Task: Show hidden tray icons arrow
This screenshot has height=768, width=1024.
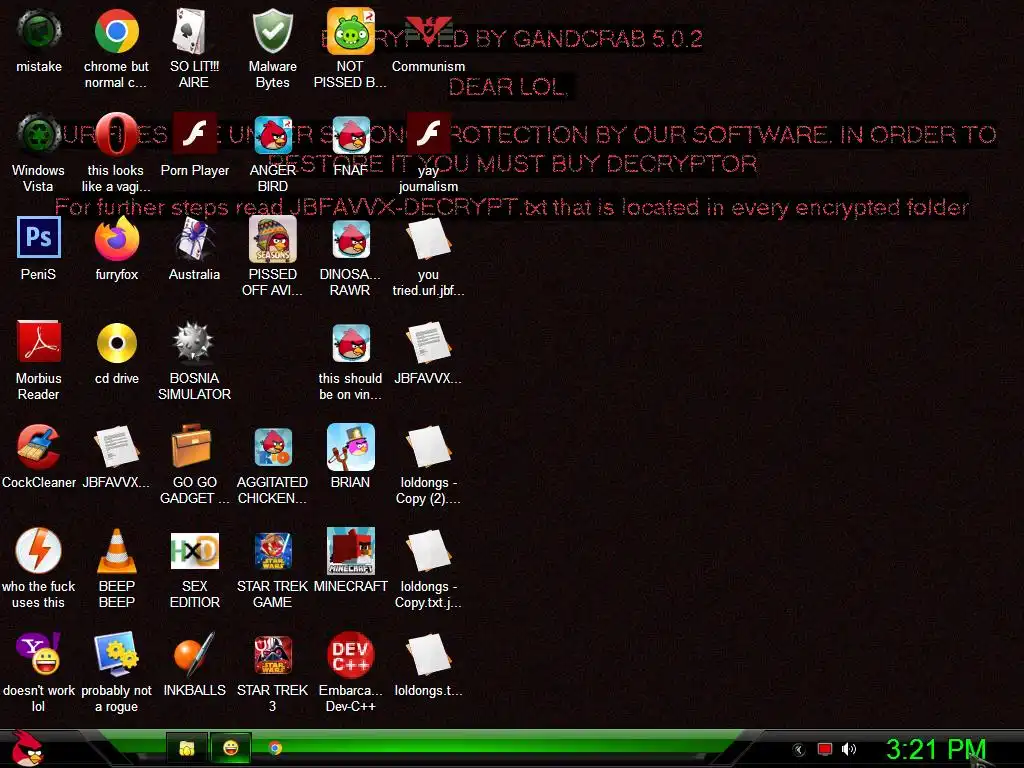Action: pyautogui.click(x=799, y=749)
